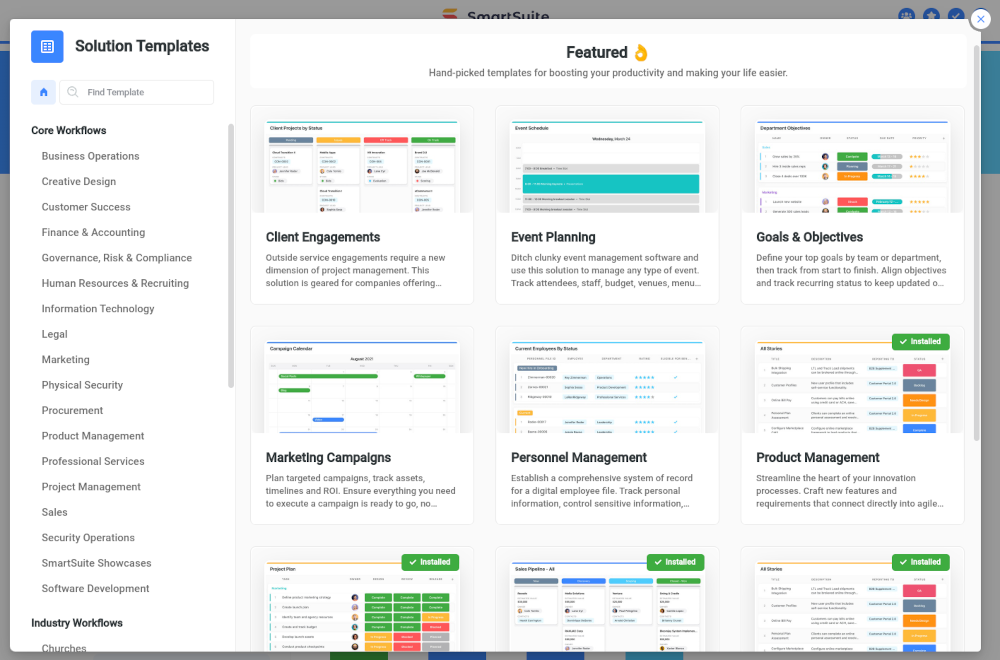Open Creative Design category
Image resolution: width=1000 pixels, height=660 pixels.
[79, 182]
